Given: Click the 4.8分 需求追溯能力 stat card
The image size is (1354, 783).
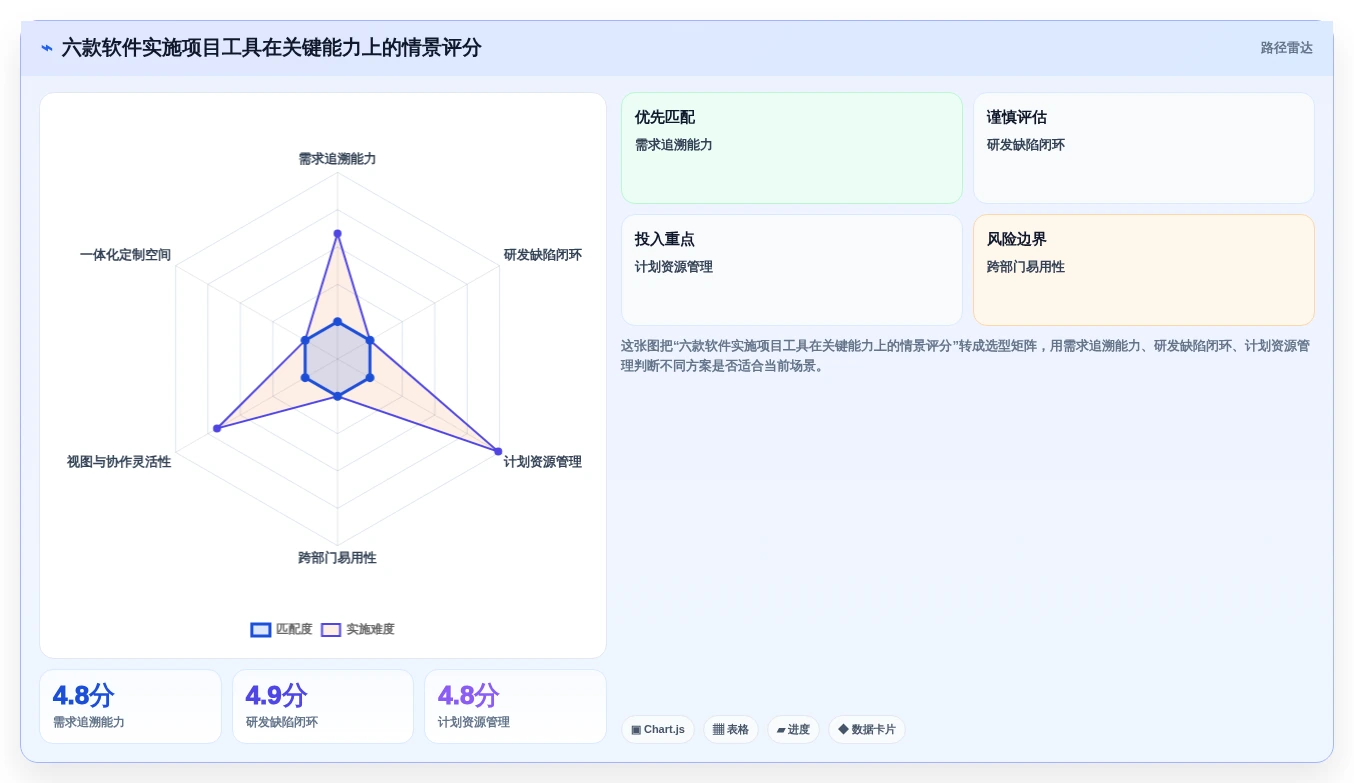Looking at the screenshot, I should click(x=130, y=706).
